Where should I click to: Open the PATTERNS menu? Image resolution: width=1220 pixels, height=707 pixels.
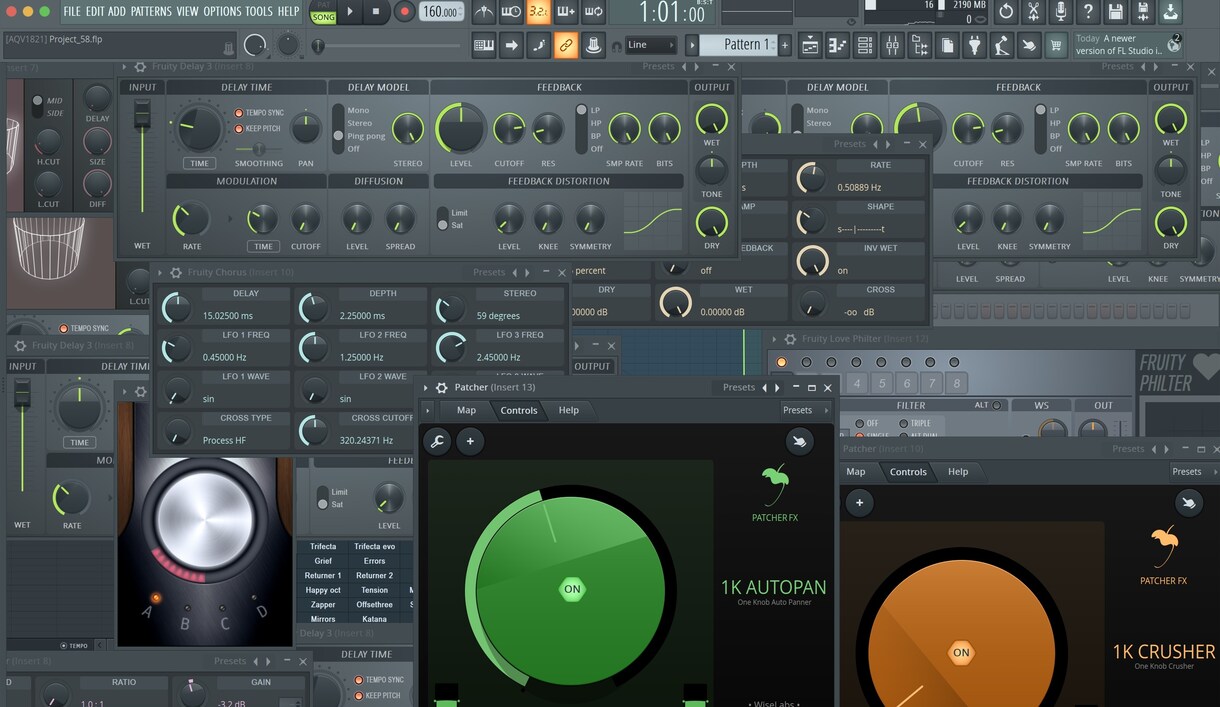(x=151, y=12)
